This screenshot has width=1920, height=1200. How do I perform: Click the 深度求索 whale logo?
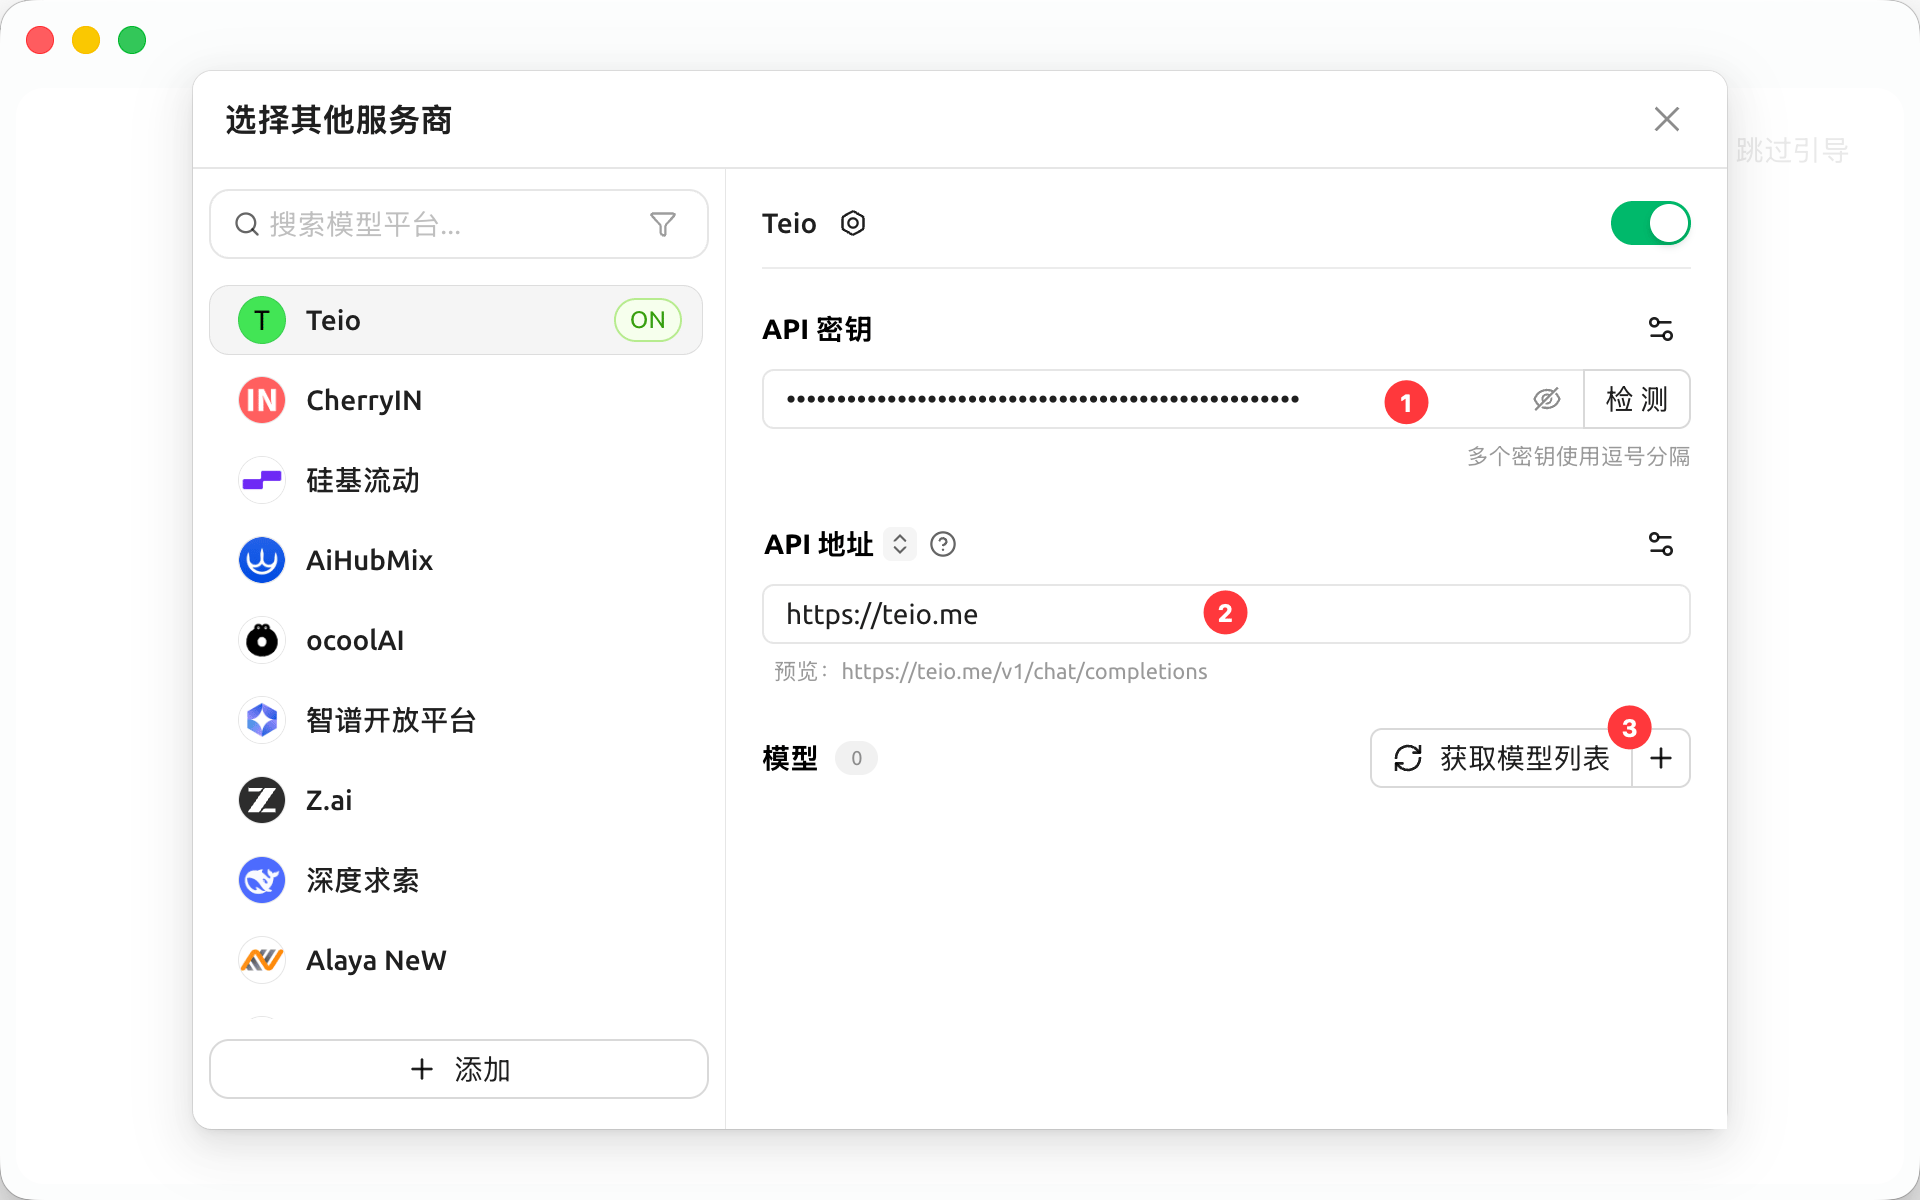pos(262,880)
